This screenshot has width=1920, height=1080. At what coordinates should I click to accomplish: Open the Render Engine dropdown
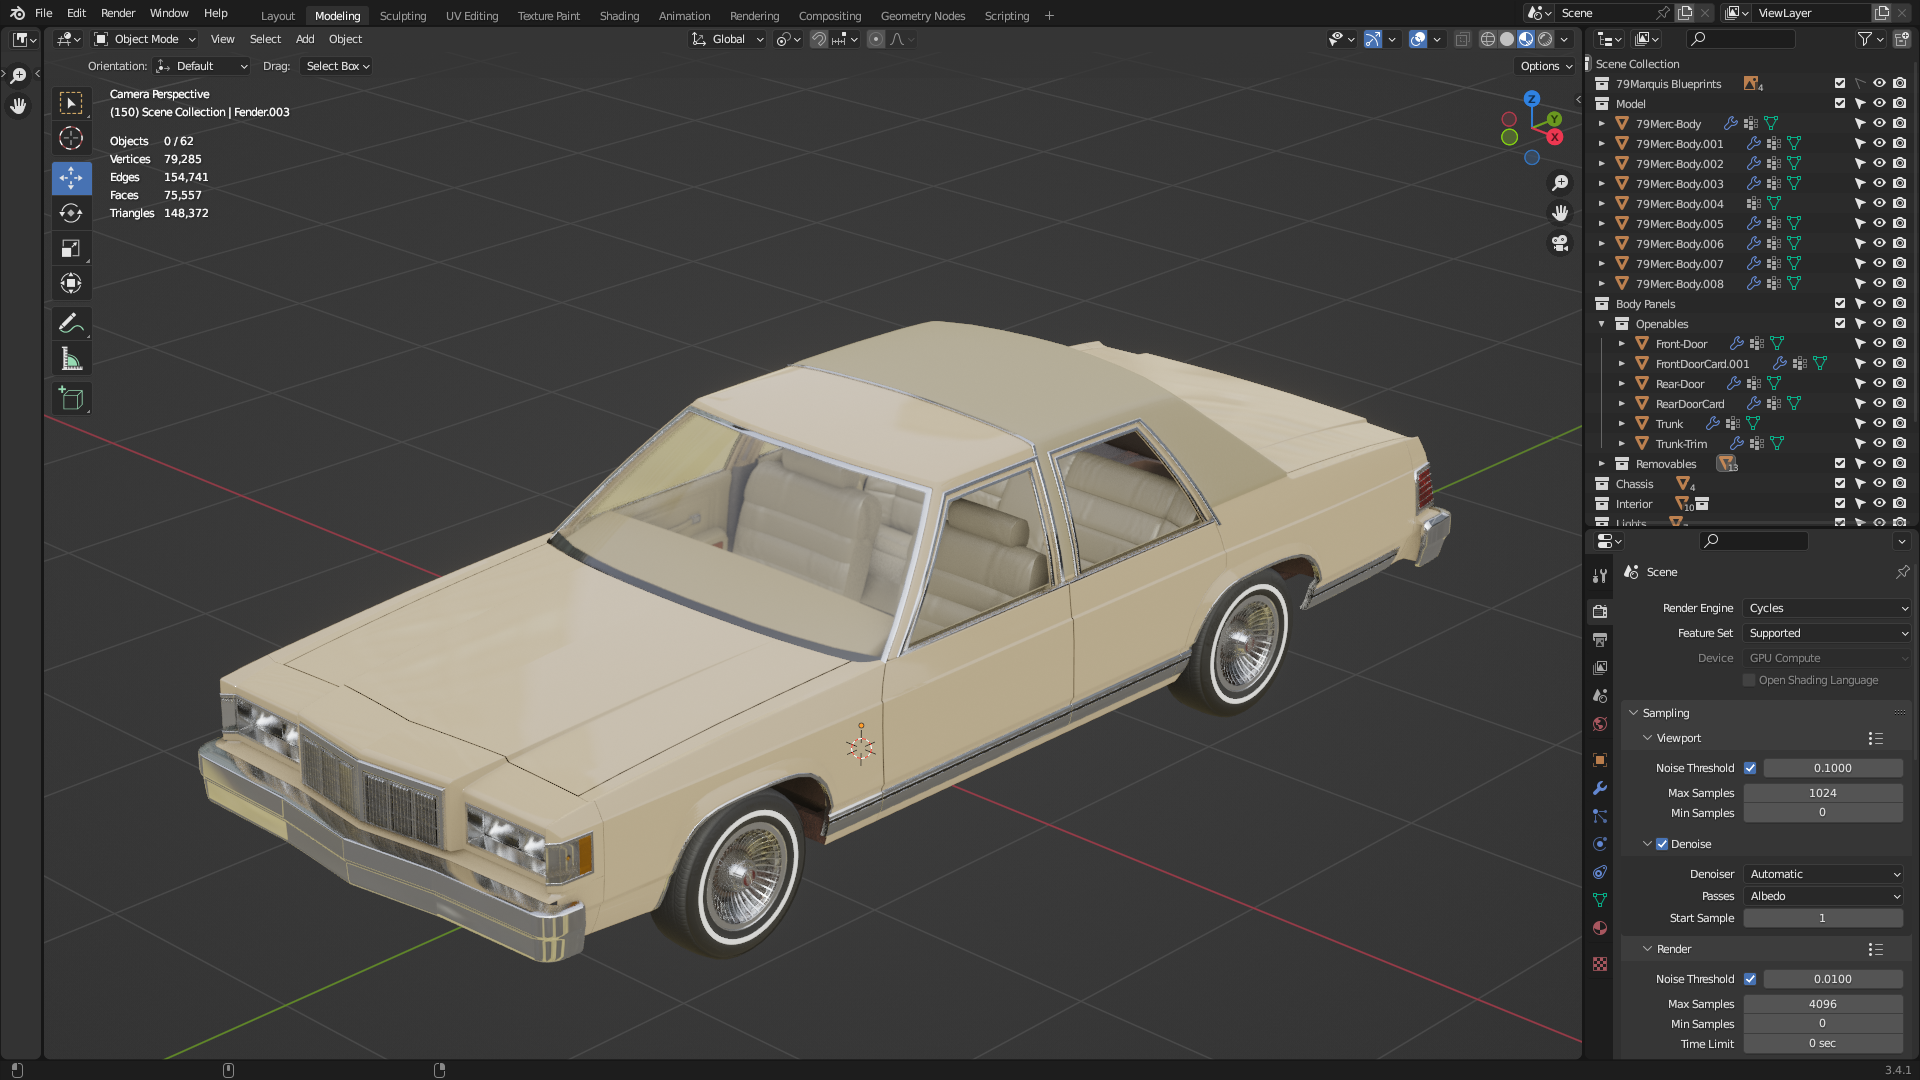tap(1827, 608)
